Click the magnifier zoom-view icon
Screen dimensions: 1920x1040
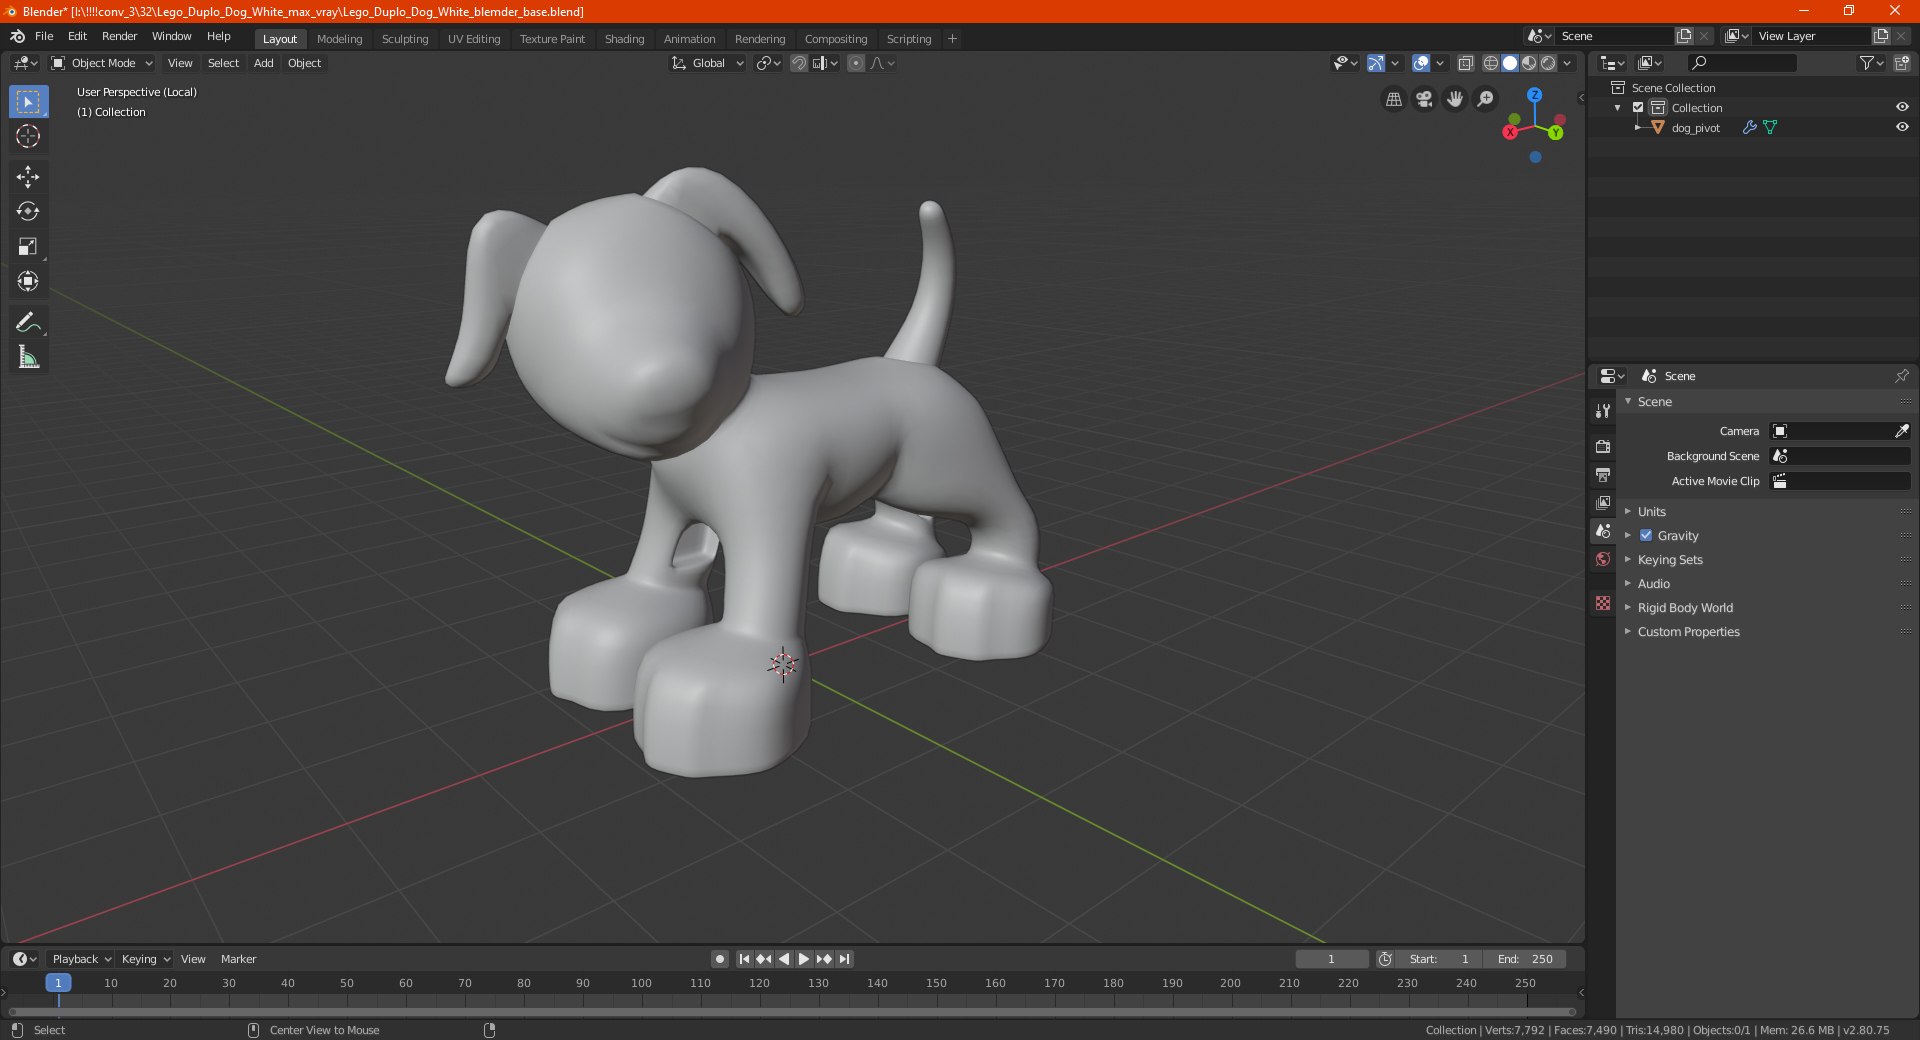coord(1486,99)
